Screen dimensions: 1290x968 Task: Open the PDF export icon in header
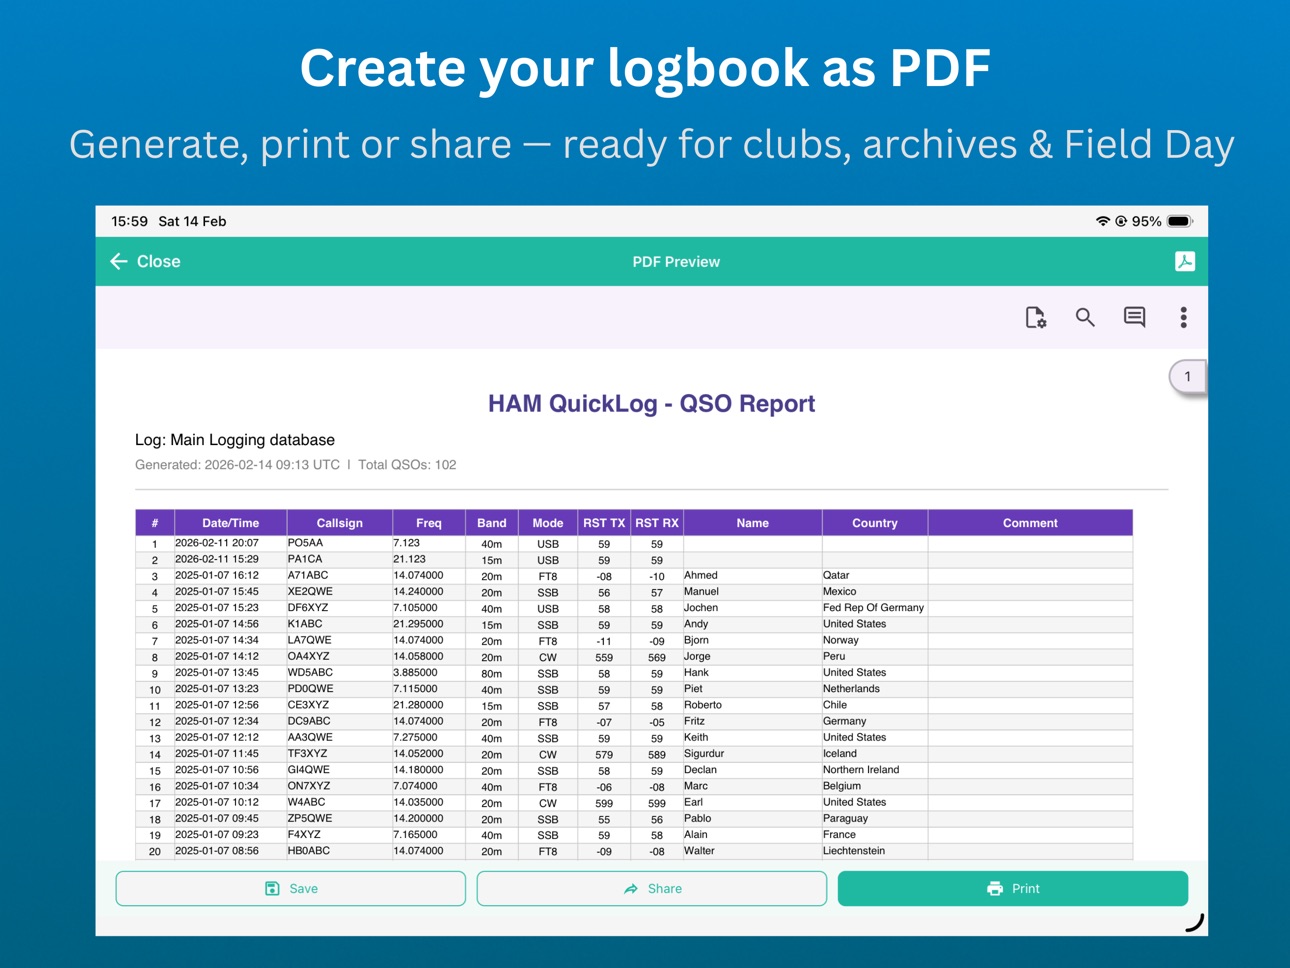tap(1184, 261)
